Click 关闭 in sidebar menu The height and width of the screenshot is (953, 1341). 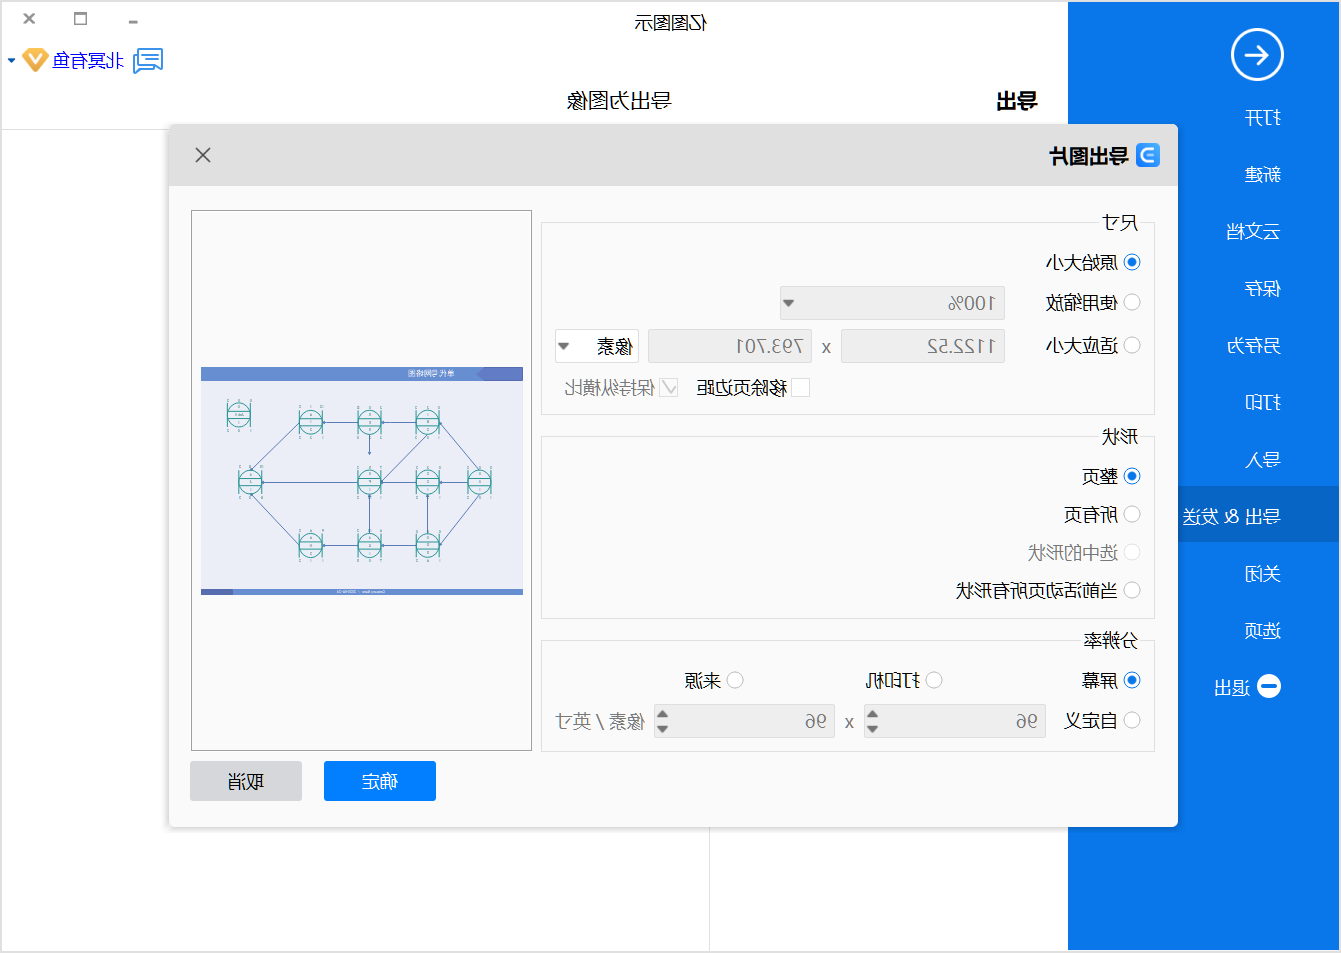(x=1262, y=574)
